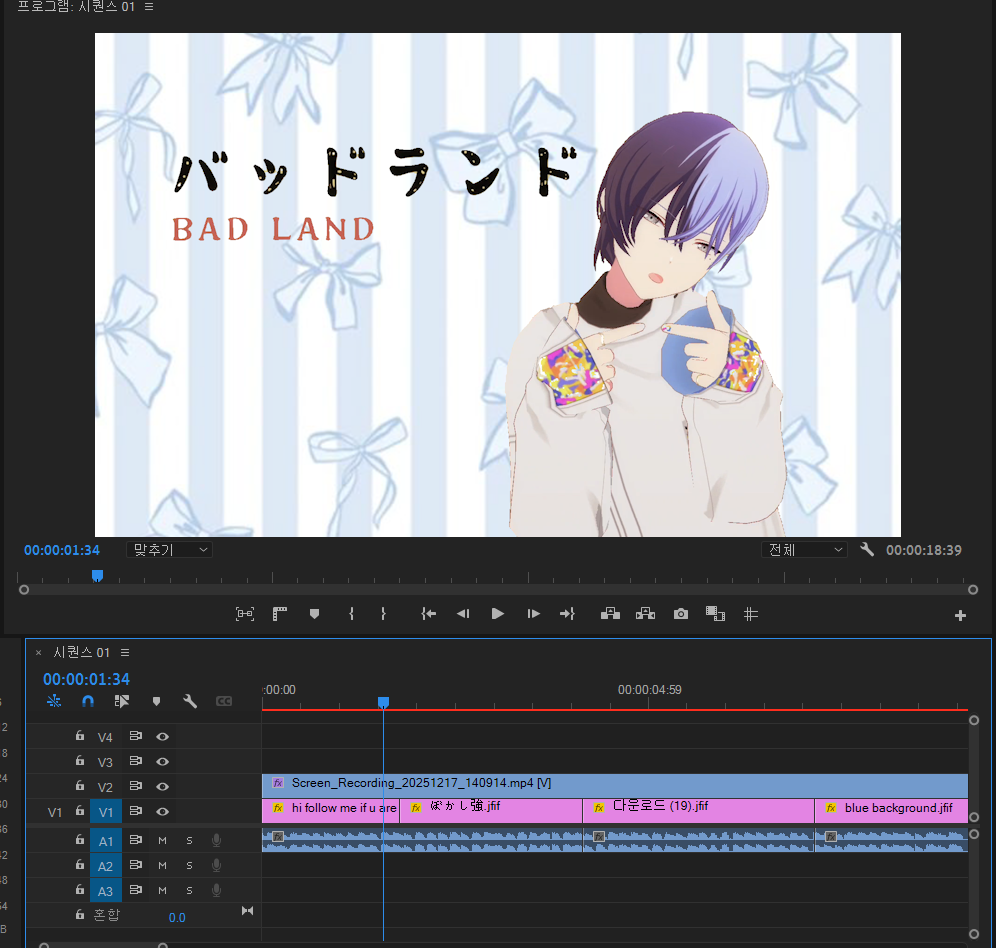Open timeline display settings wrench icon
This screenshot has height=948, width=996.
pyautogui.click(x=190, y=702)
